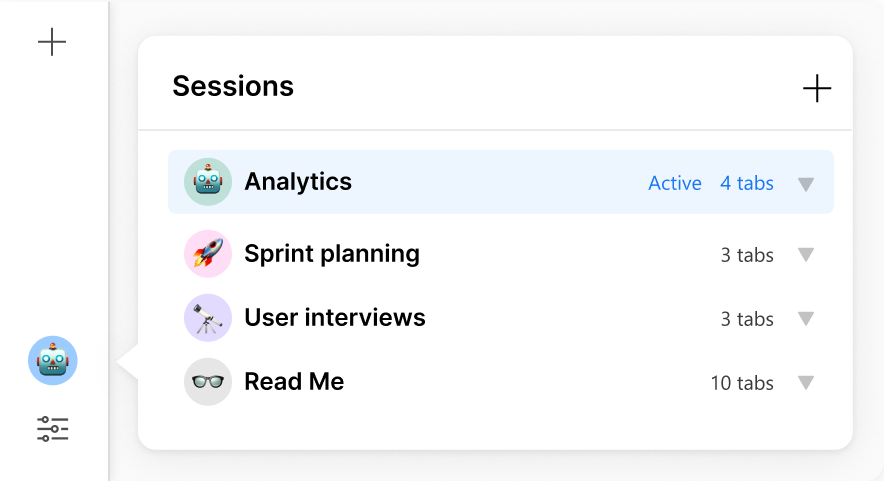
Task: Click the Active status label
Action: pyautogui.click(x=675, y=183)
